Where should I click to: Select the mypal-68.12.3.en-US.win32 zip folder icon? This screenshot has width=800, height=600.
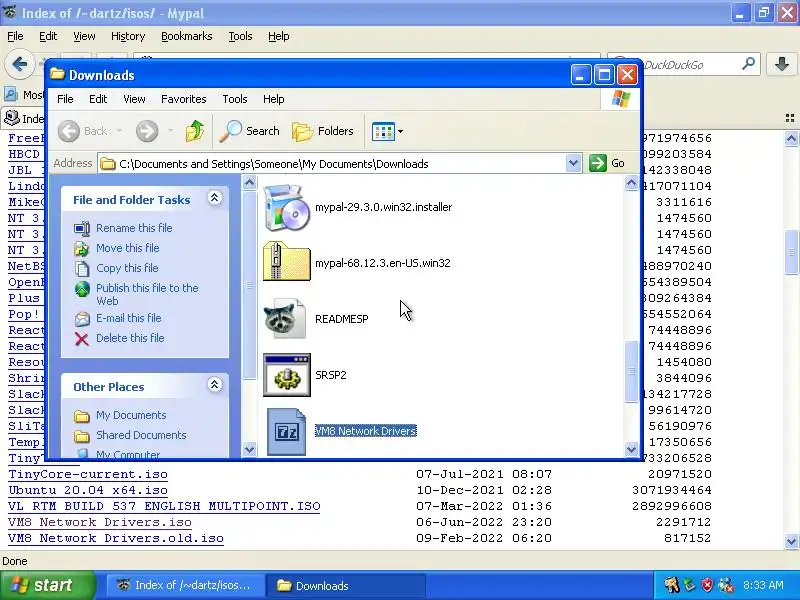pyautogui.click(x=286, y=262)
